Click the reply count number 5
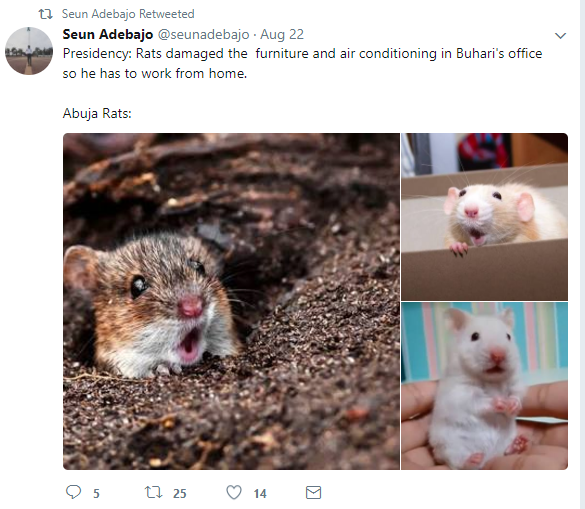The width and height of the screenshot is (585, 509). [96, 493]
